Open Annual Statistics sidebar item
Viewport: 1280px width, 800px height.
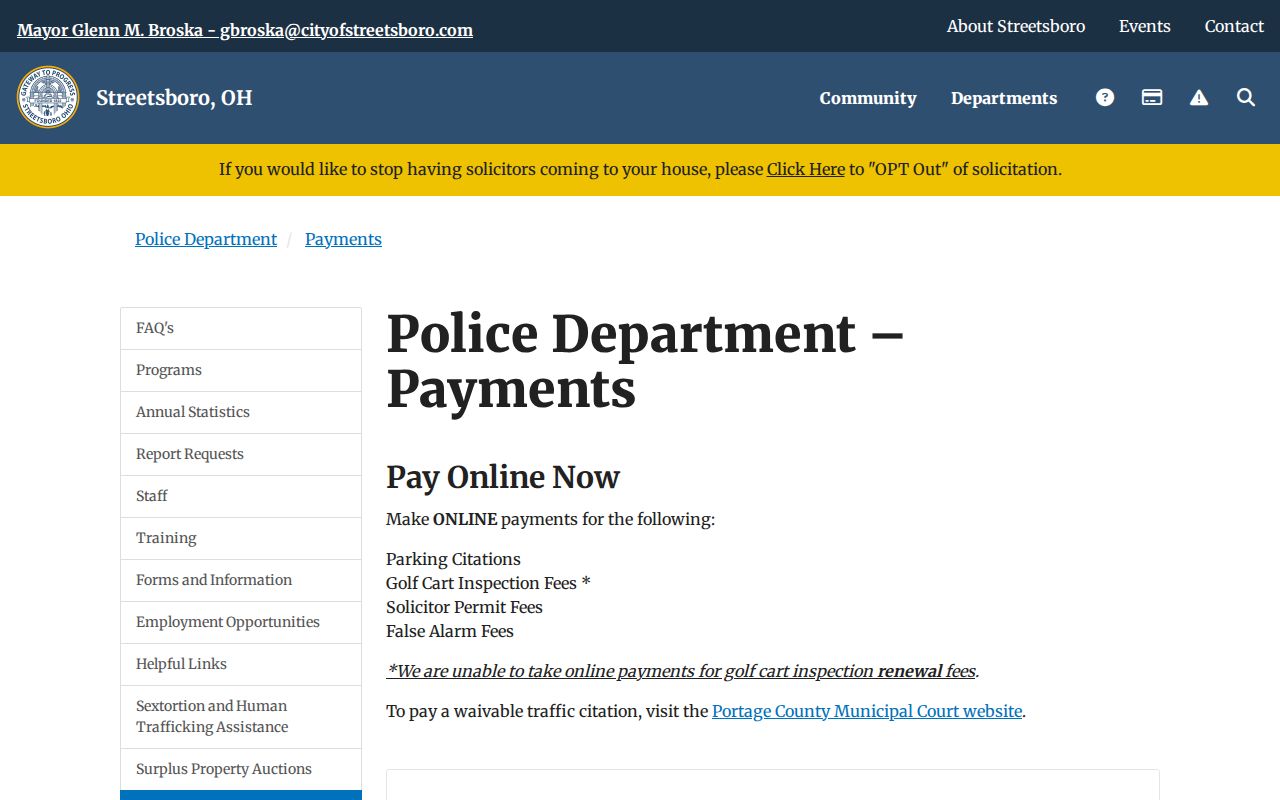coord(241,412)
